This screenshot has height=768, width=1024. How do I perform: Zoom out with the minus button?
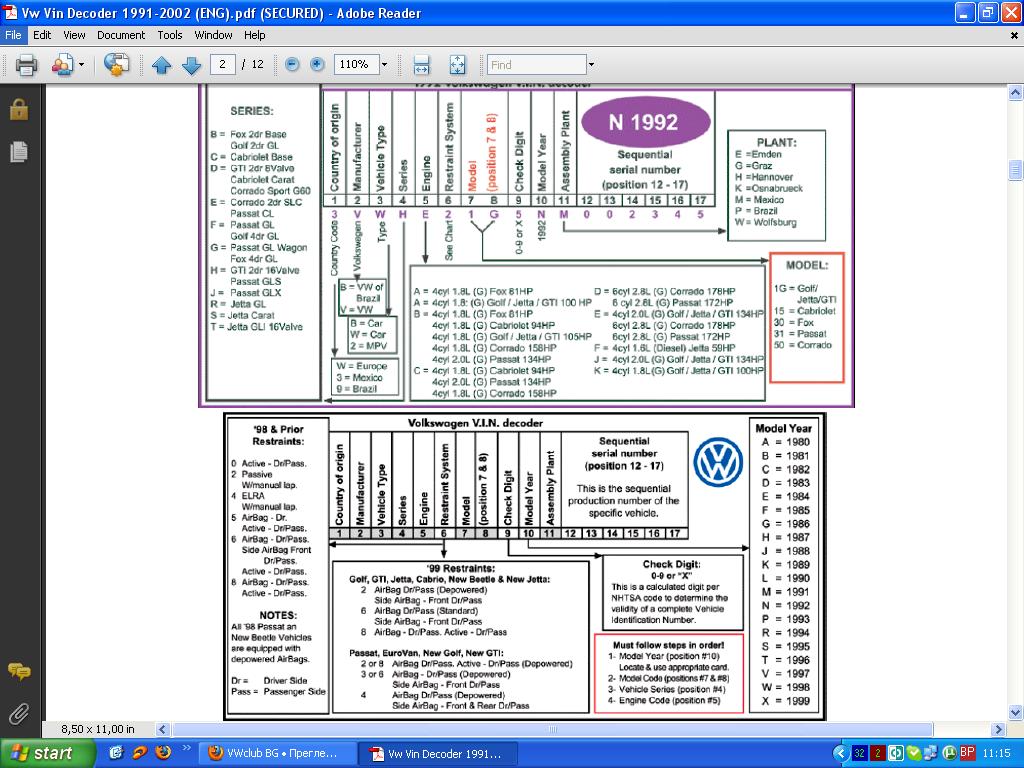point(292,65)
